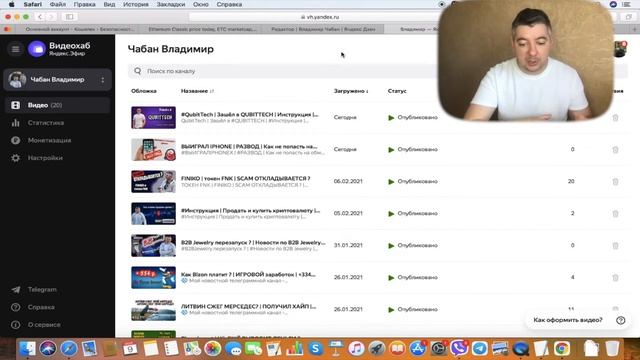Viewport: 640px width, 360px height.
Task: Click the user avatar in page corner
Action: 621,49
